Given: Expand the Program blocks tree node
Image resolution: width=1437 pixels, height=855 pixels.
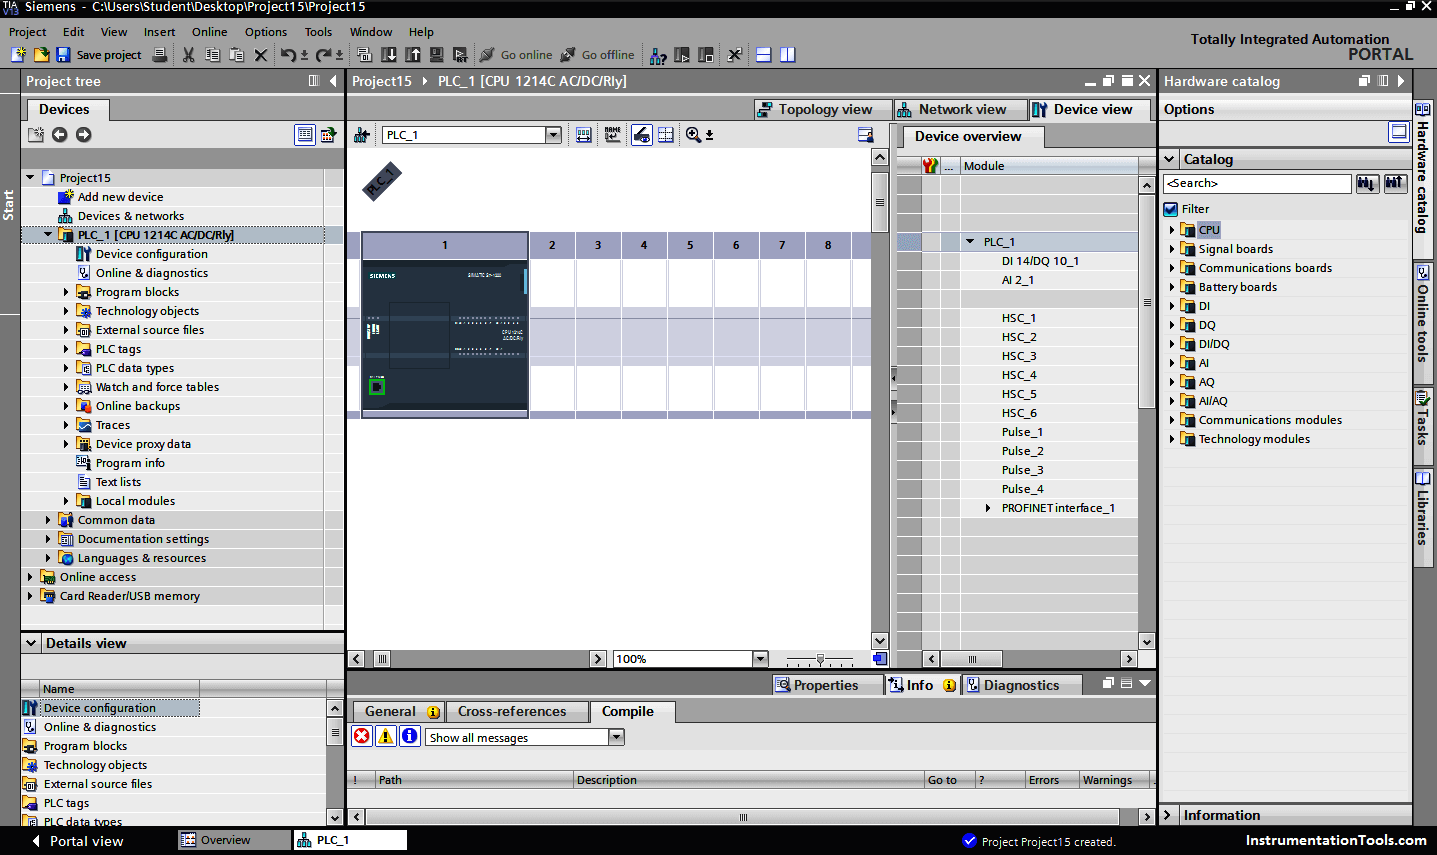Looking at the screenshot, I should [x=66, y=292].
